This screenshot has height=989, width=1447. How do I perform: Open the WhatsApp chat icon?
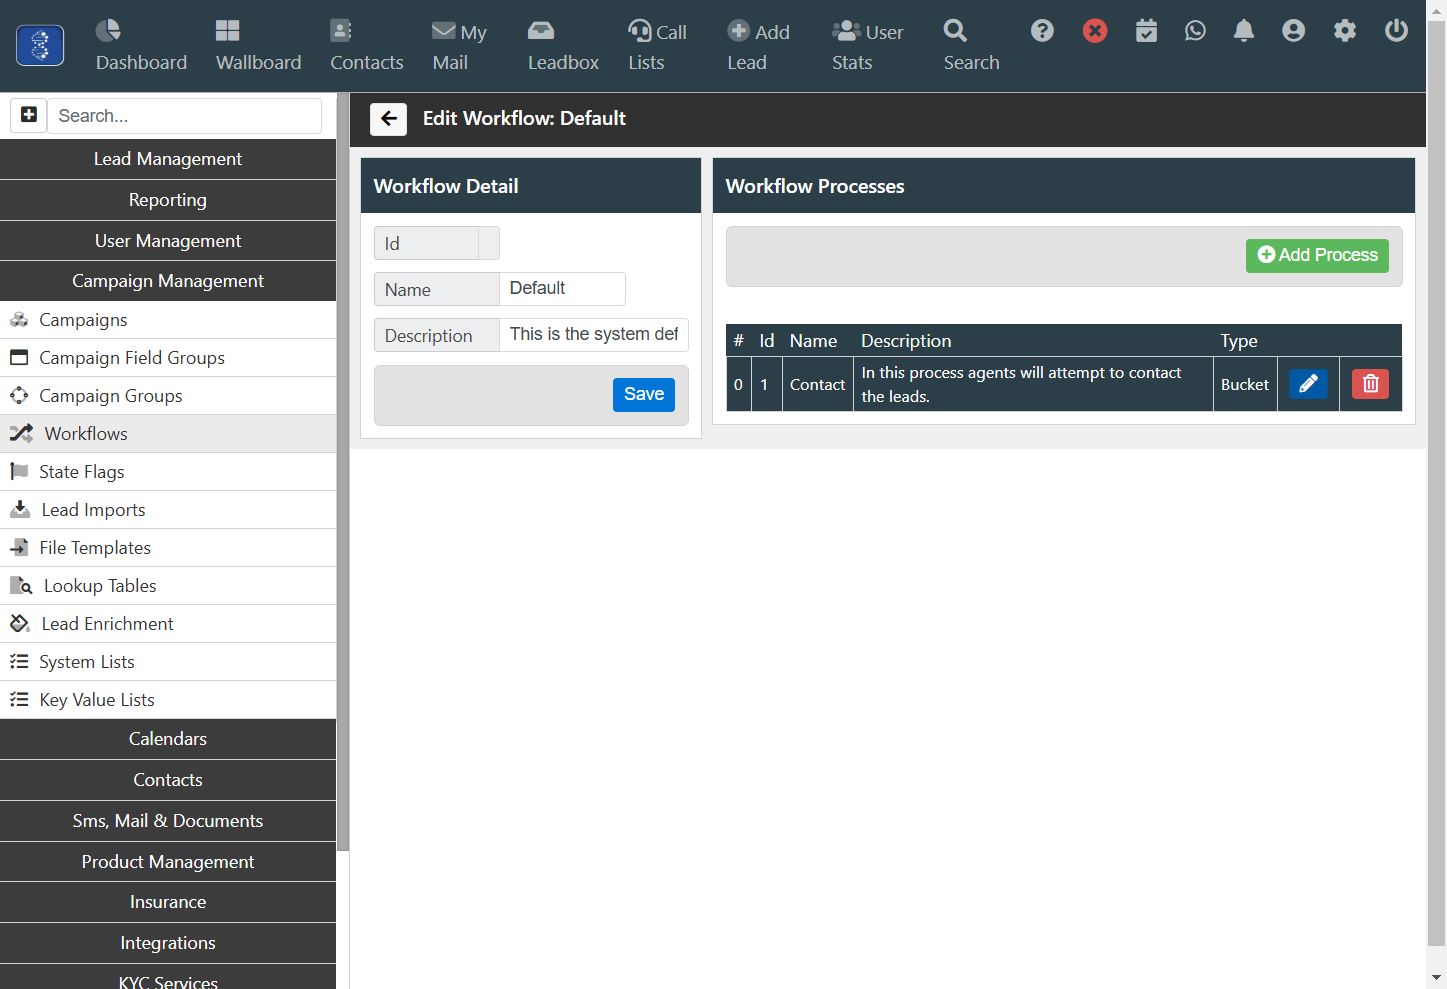coord(1195,31)
